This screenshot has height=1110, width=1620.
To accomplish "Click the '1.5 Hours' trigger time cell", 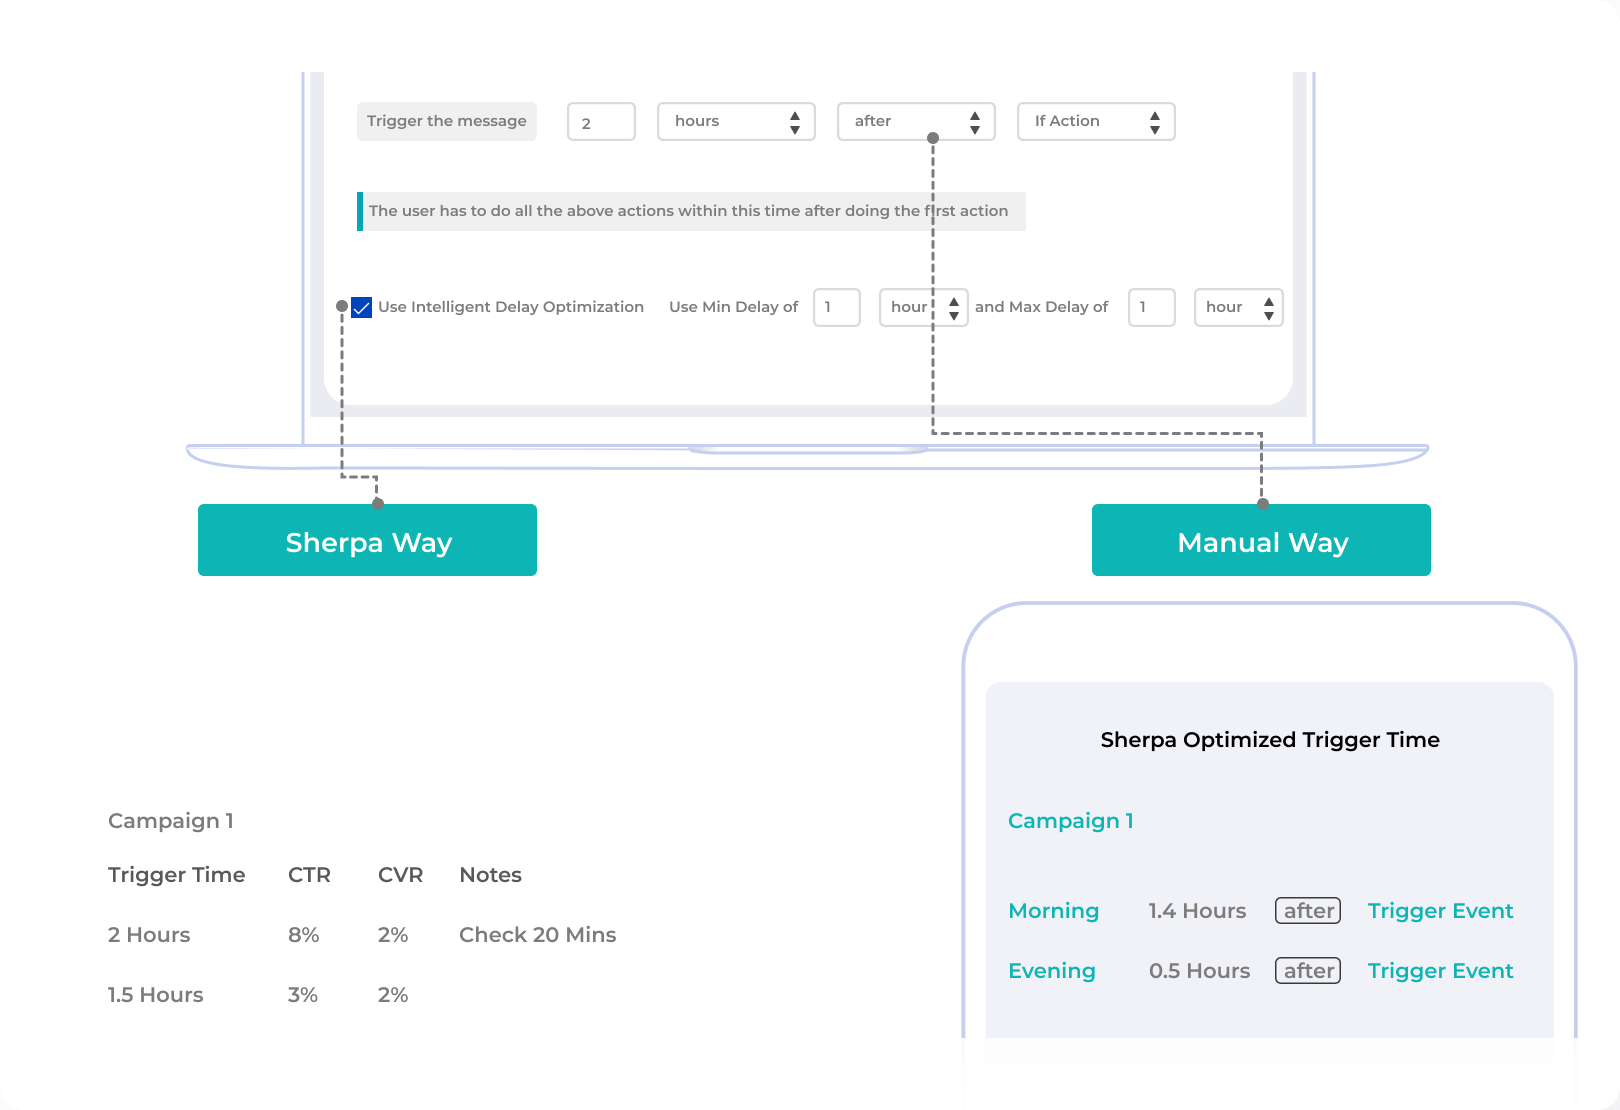I will coord(155,995).
